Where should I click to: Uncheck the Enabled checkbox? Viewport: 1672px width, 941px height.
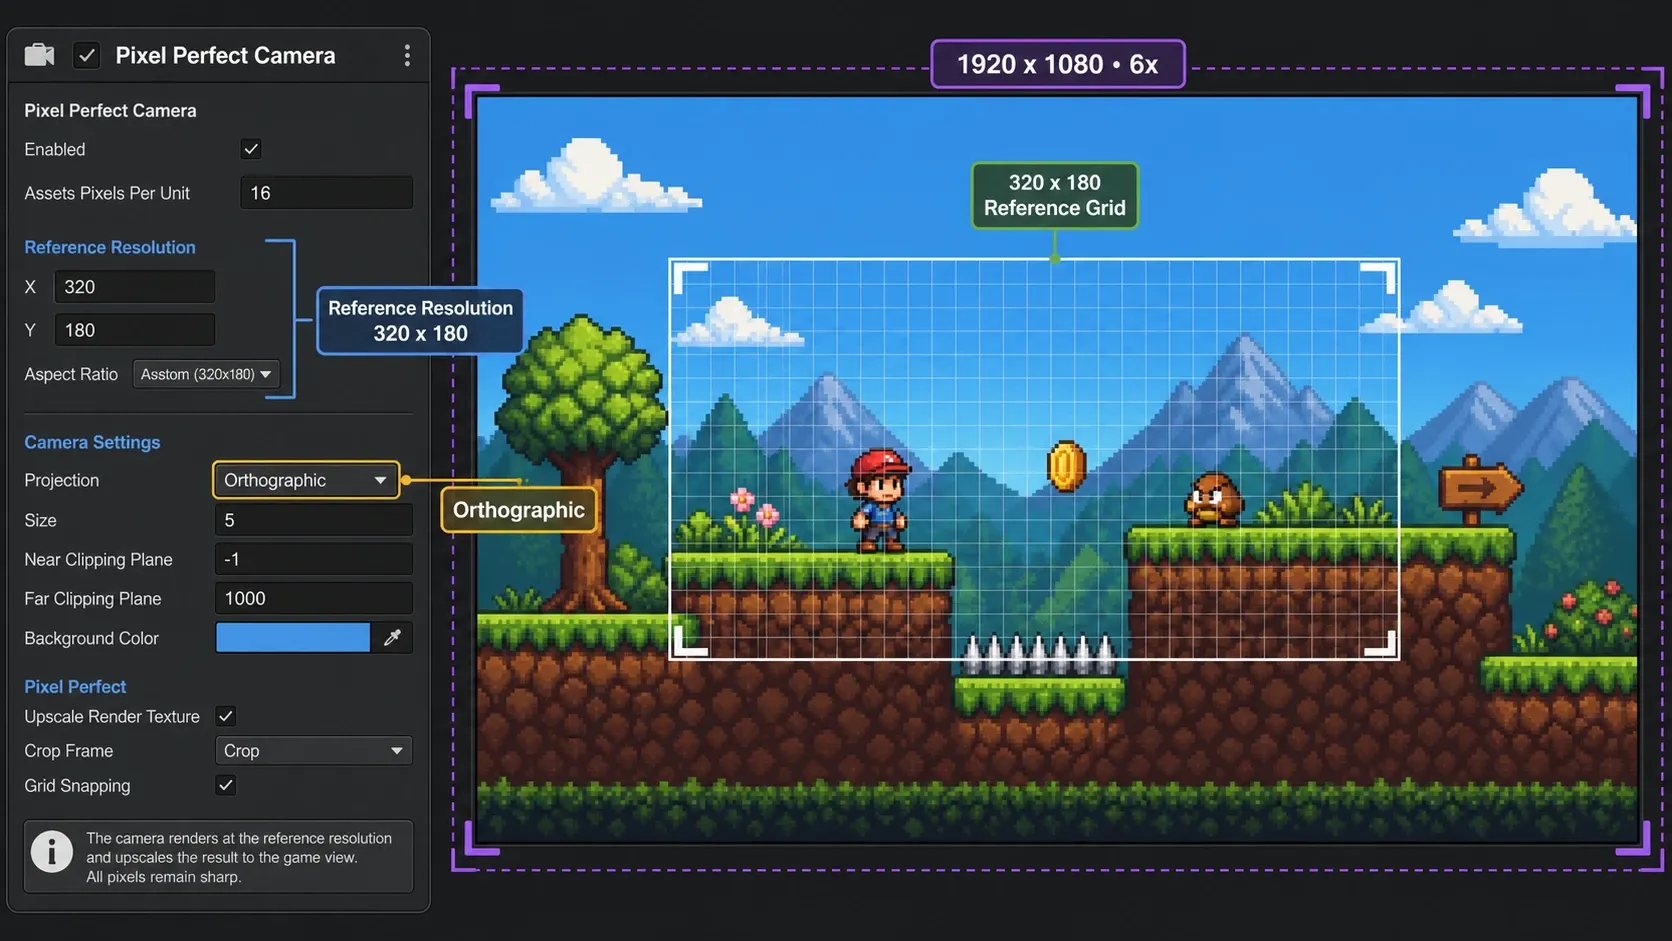click(251, 149)
